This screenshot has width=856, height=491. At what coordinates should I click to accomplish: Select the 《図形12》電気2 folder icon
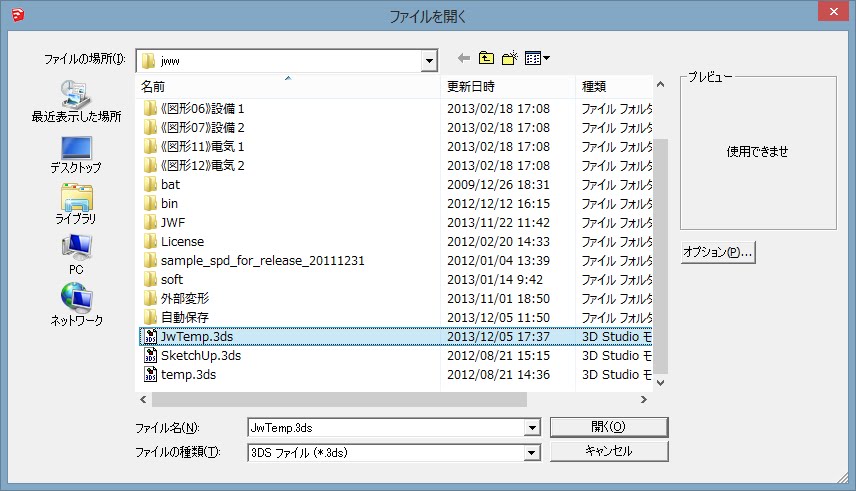coord(150,165)
